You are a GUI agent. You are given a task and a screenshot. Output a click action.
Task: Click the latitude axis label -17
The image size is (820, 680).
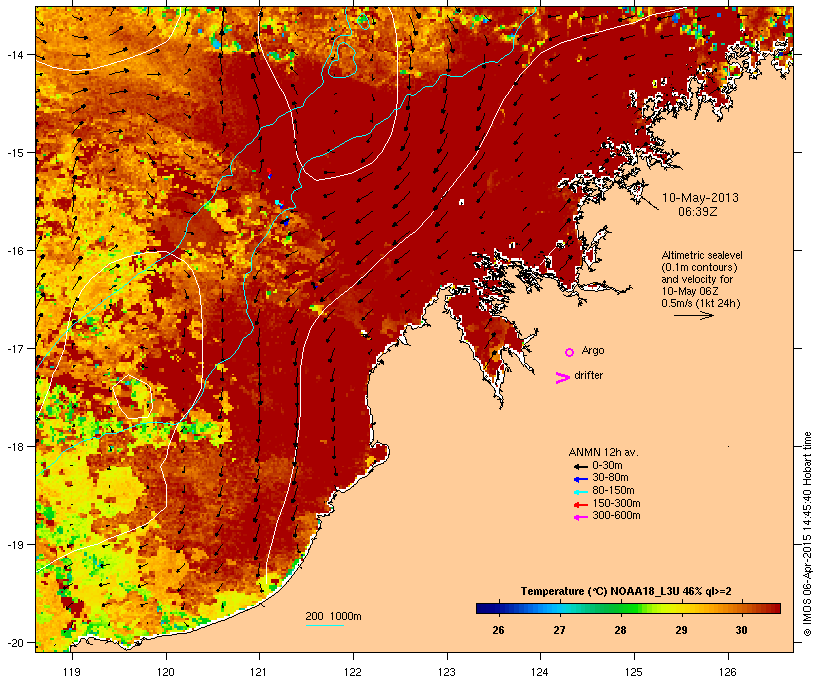(14, 348)
